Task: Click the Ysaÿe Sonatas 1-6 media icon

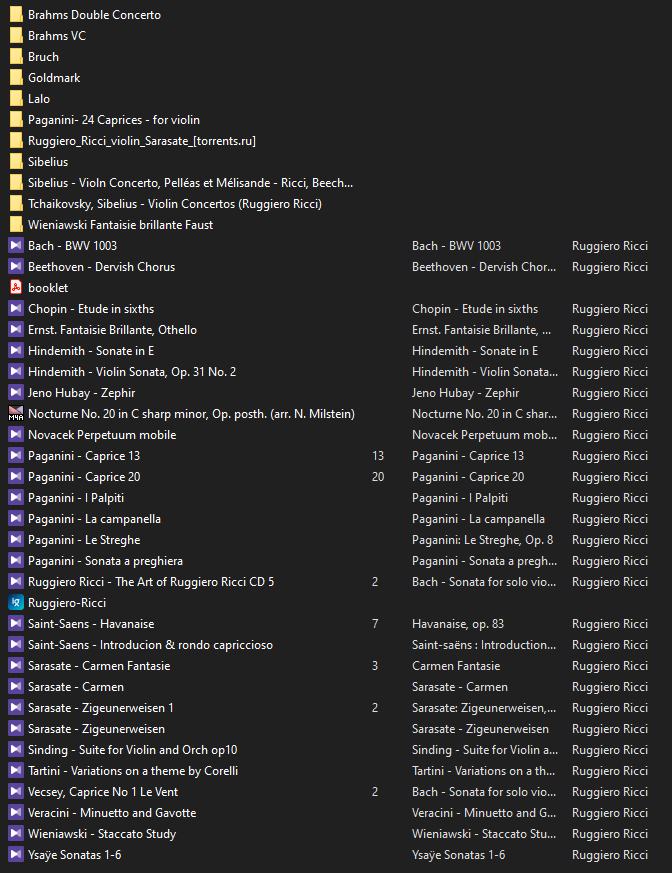Action: (x=15, y=855)
